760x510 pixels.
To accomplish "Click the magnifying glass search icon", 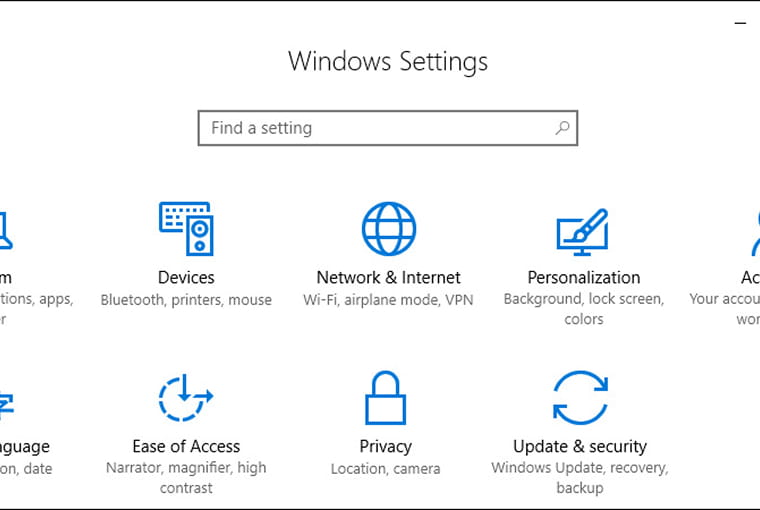I will (x=563, y=128).
